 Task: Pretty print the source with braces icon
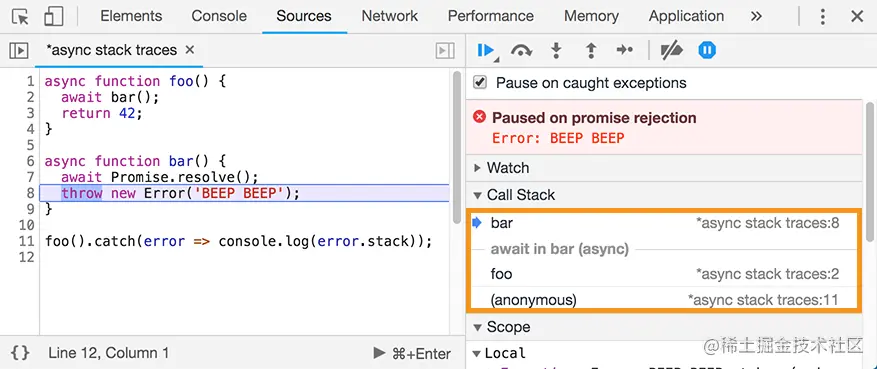pos(21,353)
